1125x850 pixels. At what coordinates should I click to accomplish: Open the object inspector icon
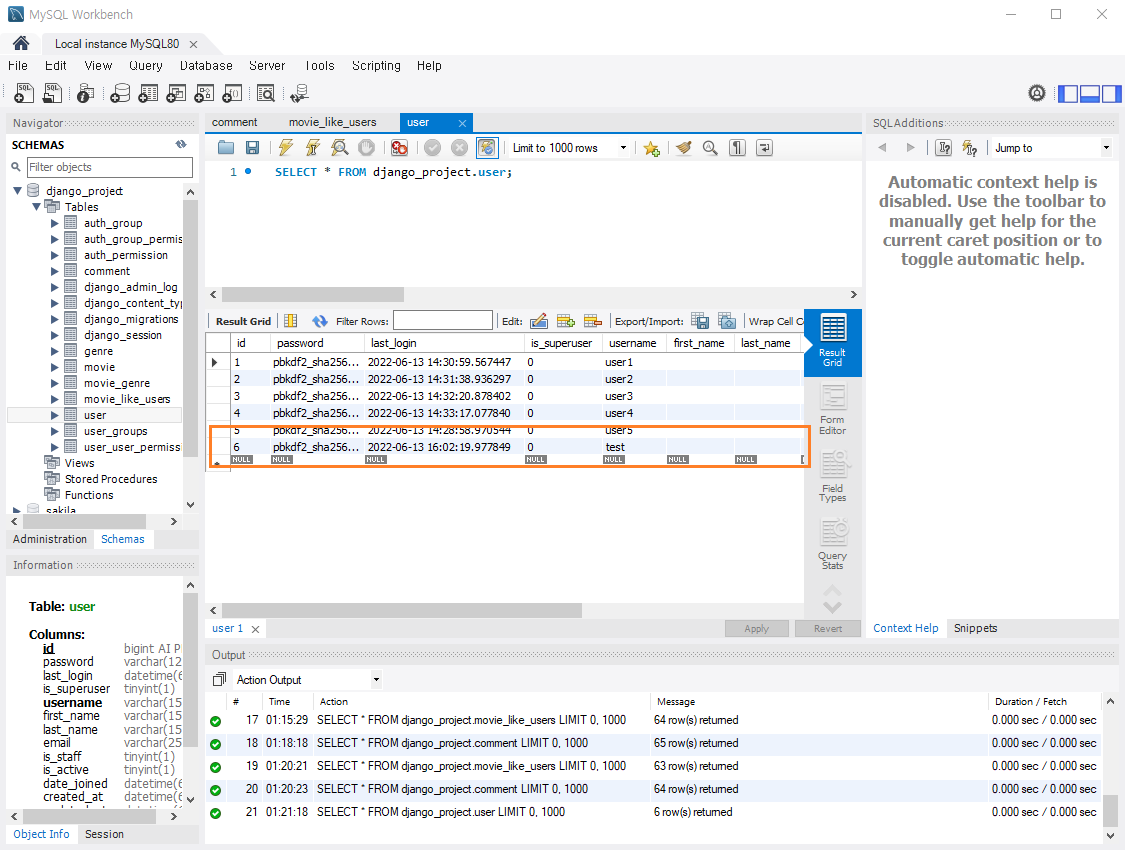click(x=85, y=93)
